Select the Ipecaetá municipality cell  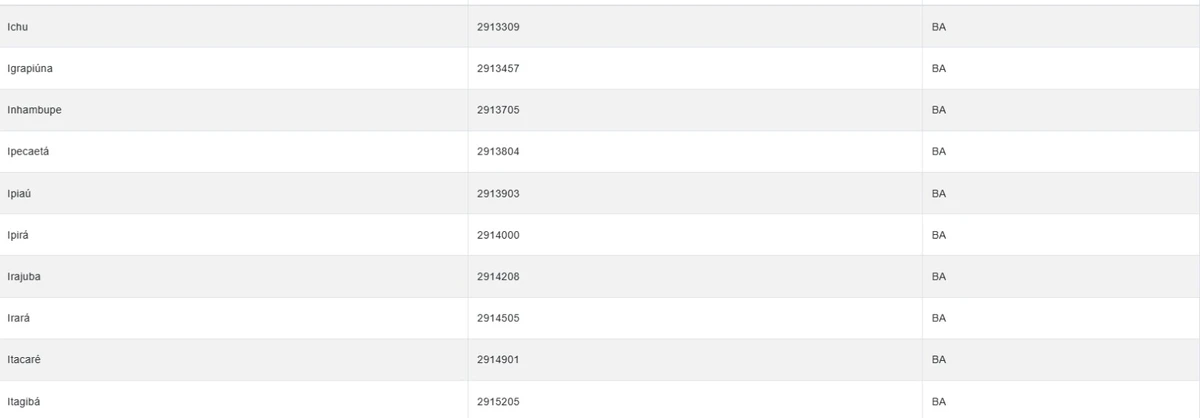[28, 152]
